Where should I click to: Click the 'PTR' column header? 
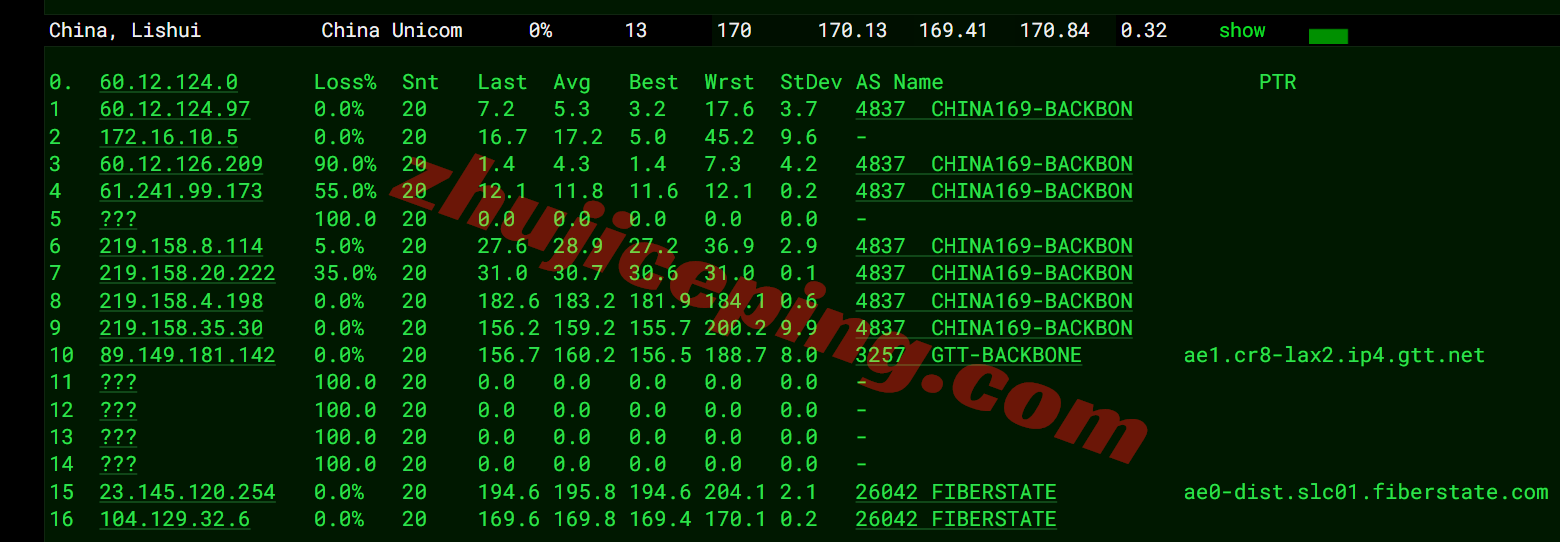tap(1277, 82)
